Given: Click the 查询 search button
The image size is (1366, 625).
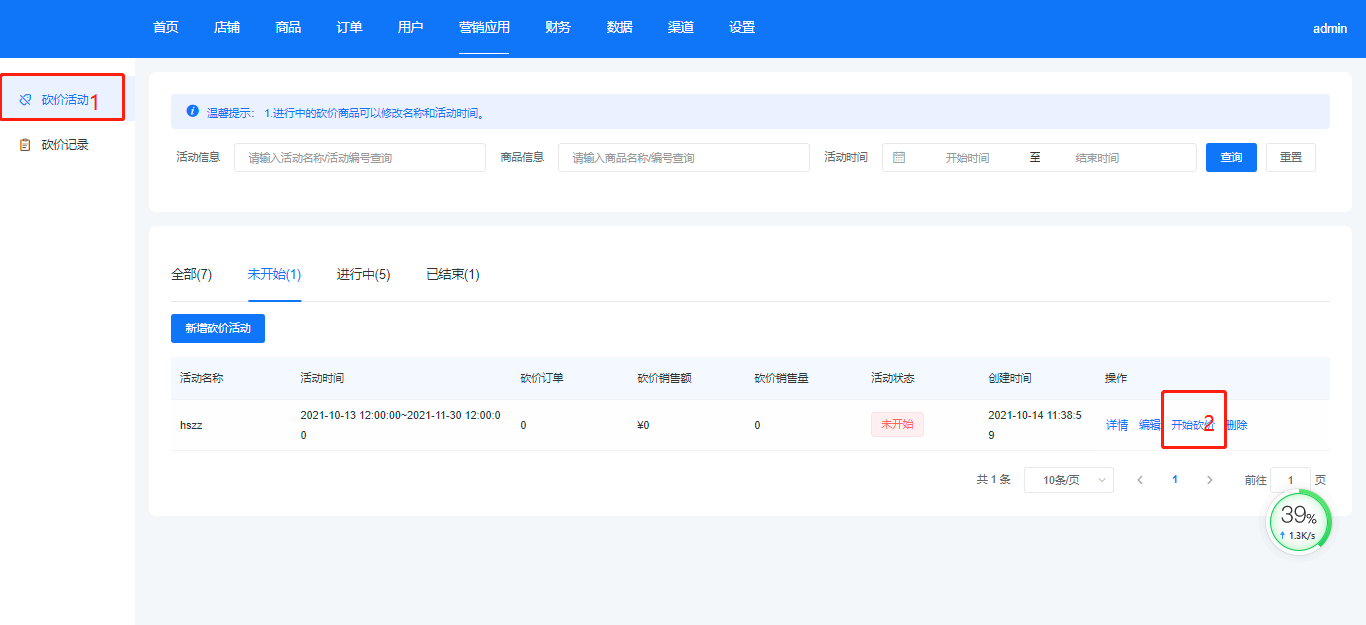Looking at the screenshot, I should tap(1231, 158).
